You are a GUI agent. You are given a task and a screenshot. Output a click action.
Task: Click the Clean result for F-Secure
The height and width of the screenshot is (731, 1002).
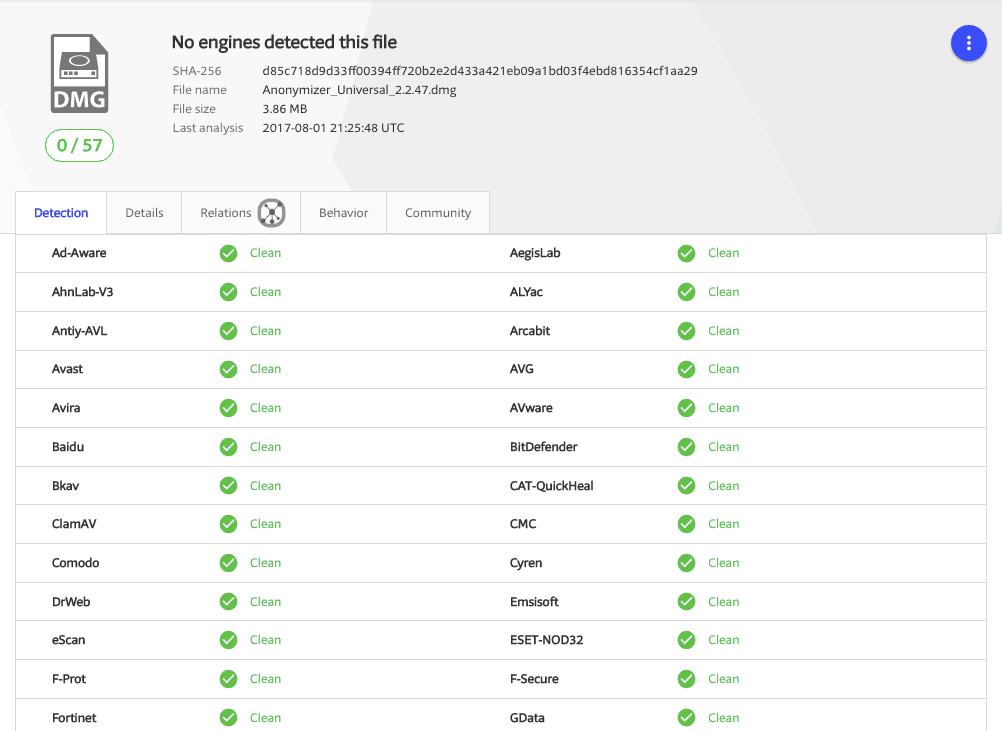coord(723,679)
